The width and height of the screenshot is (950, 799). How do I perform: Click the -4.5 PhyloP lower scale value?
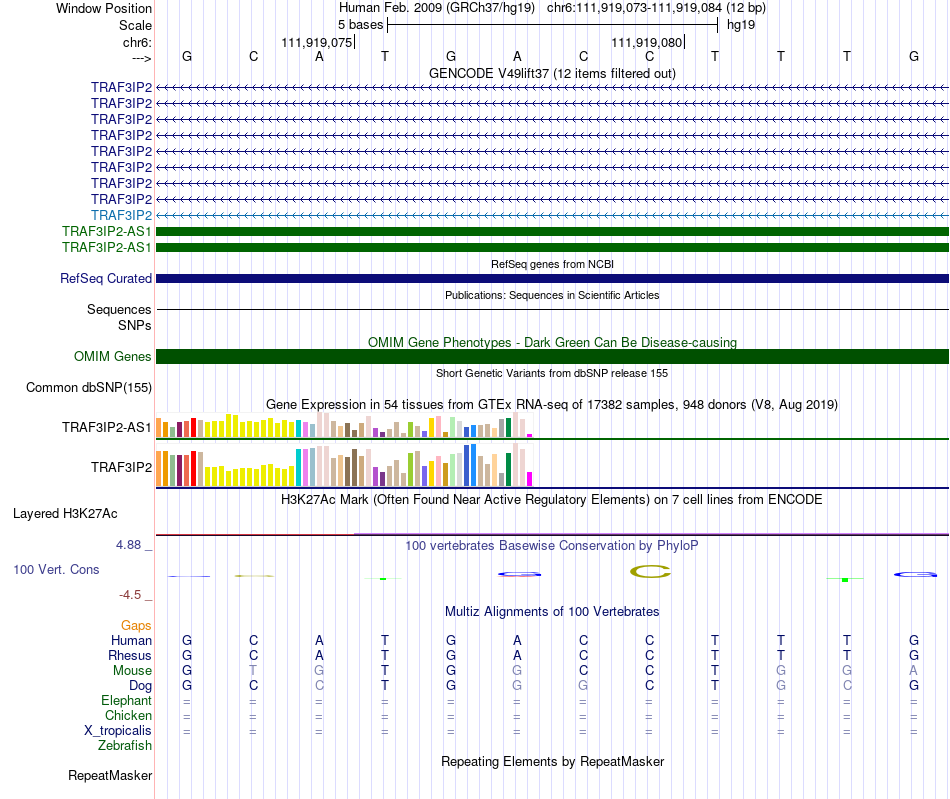coord(130,595)
